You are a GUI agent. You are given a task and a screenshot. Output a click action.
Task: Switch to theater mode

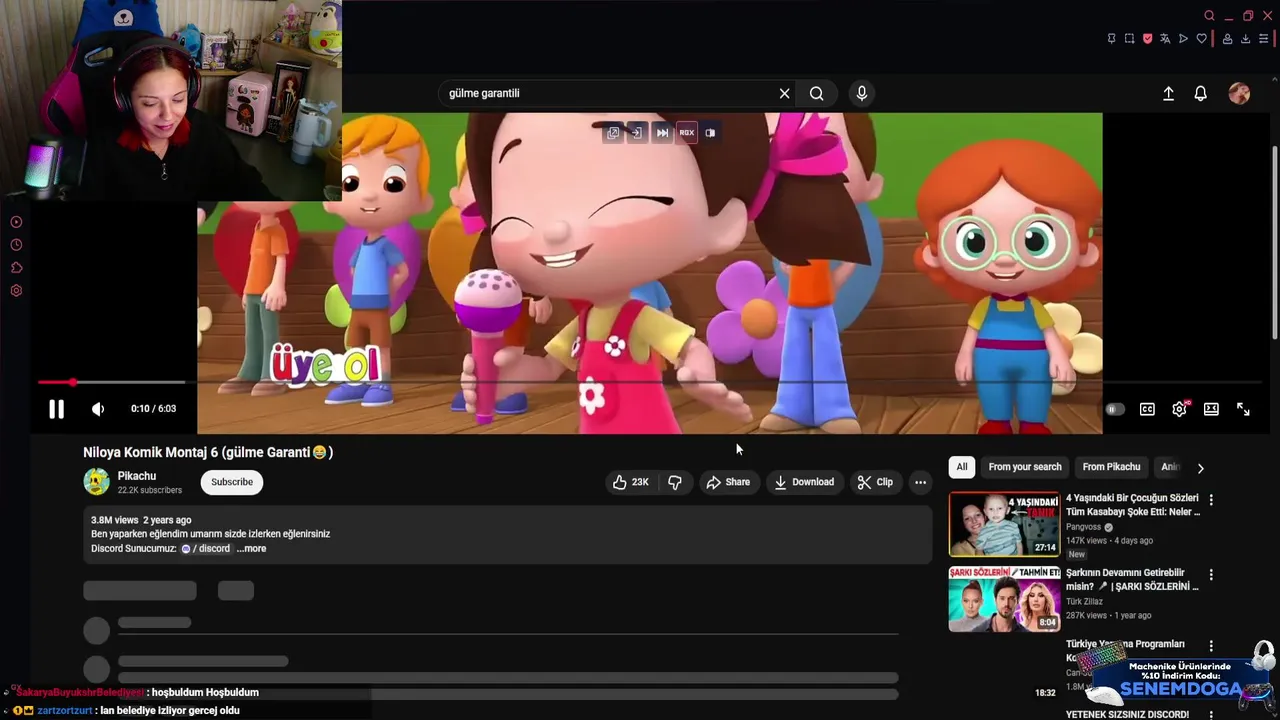1211,409
